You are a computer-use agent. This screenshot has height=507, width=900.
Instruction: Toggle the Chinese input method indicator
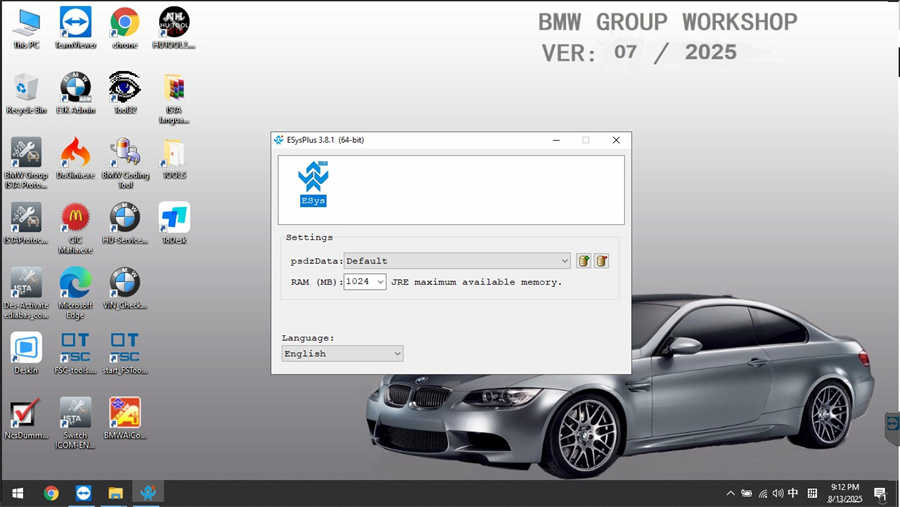[x=793, y=493]
